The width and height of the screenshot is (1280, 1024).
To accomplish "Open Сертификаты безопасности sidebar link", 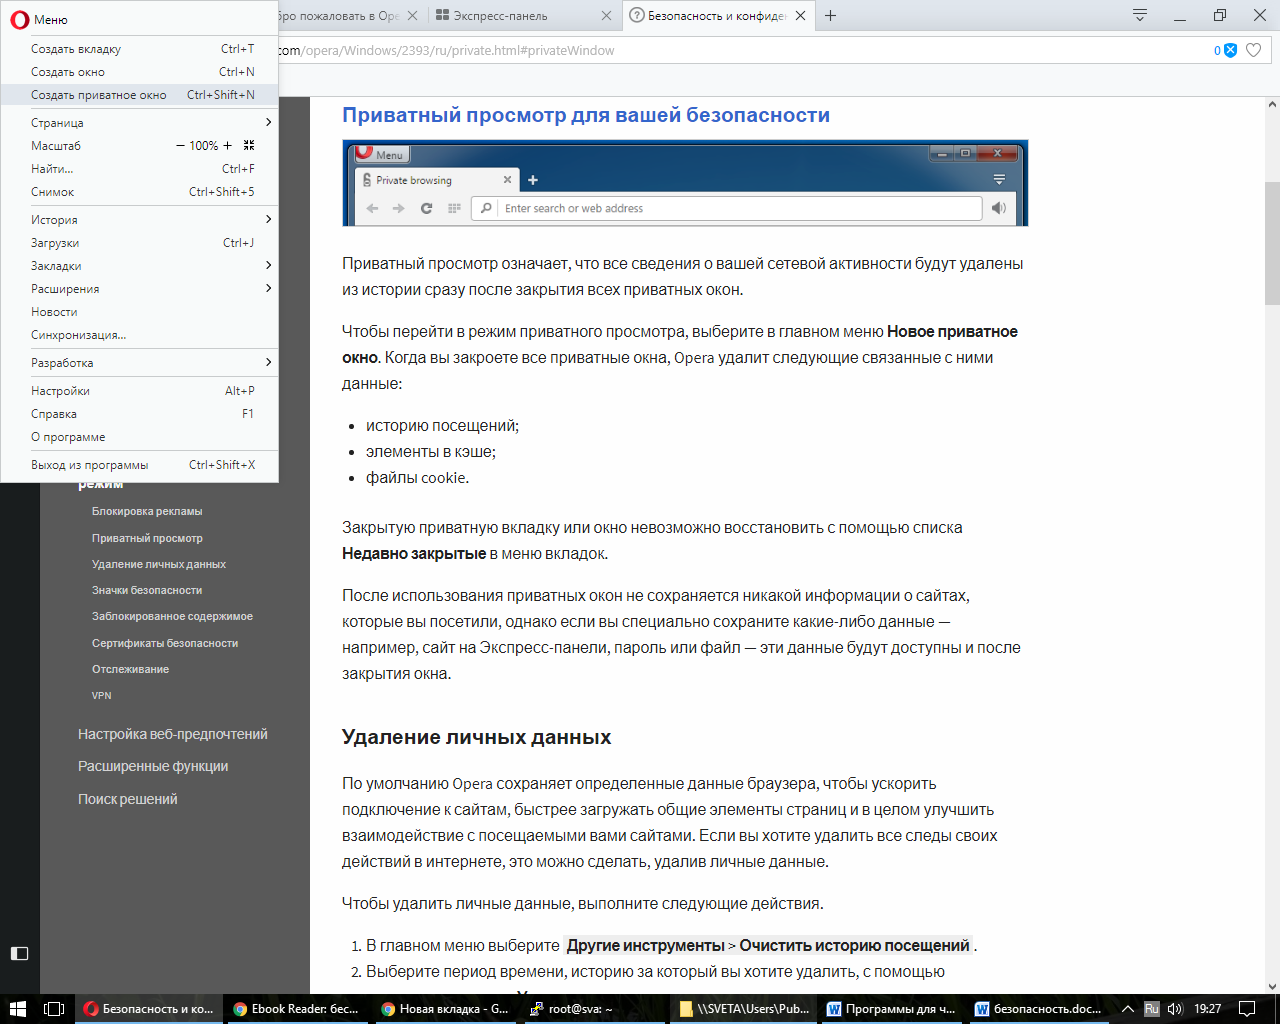I will [165, 643].
